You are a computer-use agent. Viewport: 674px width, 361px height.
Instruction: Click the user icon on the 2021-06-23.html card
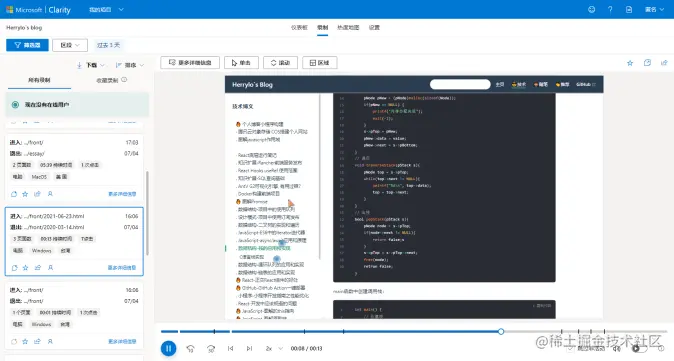(50, 267)
